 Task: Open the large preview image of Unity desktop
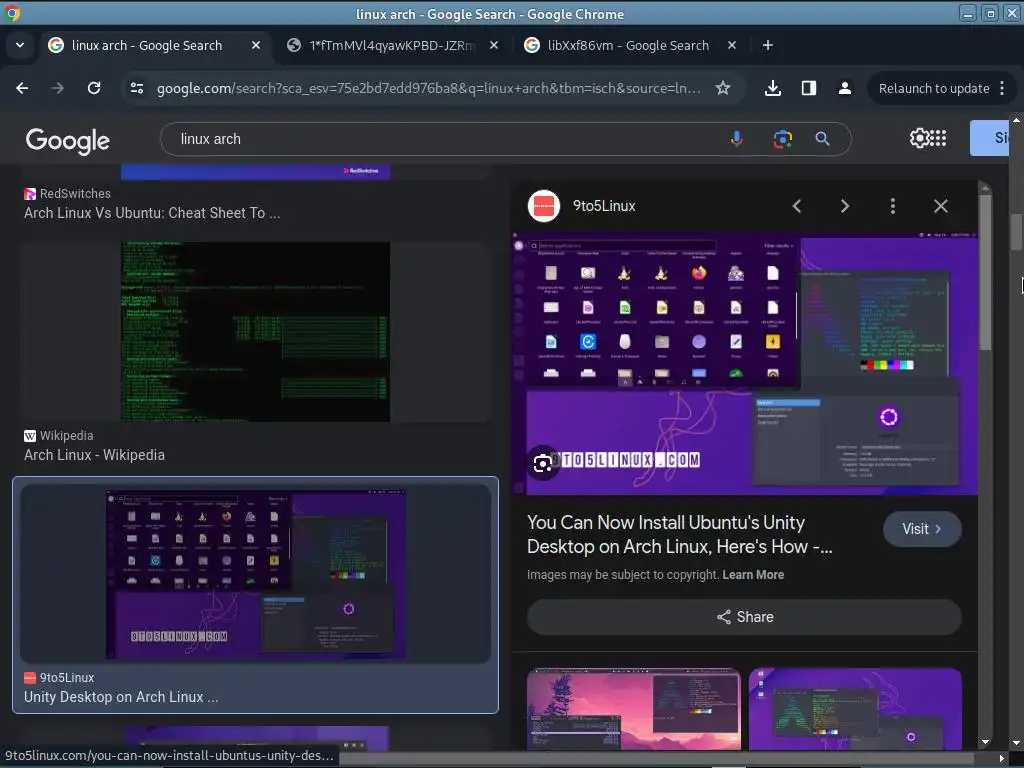(x=744, y=364)
